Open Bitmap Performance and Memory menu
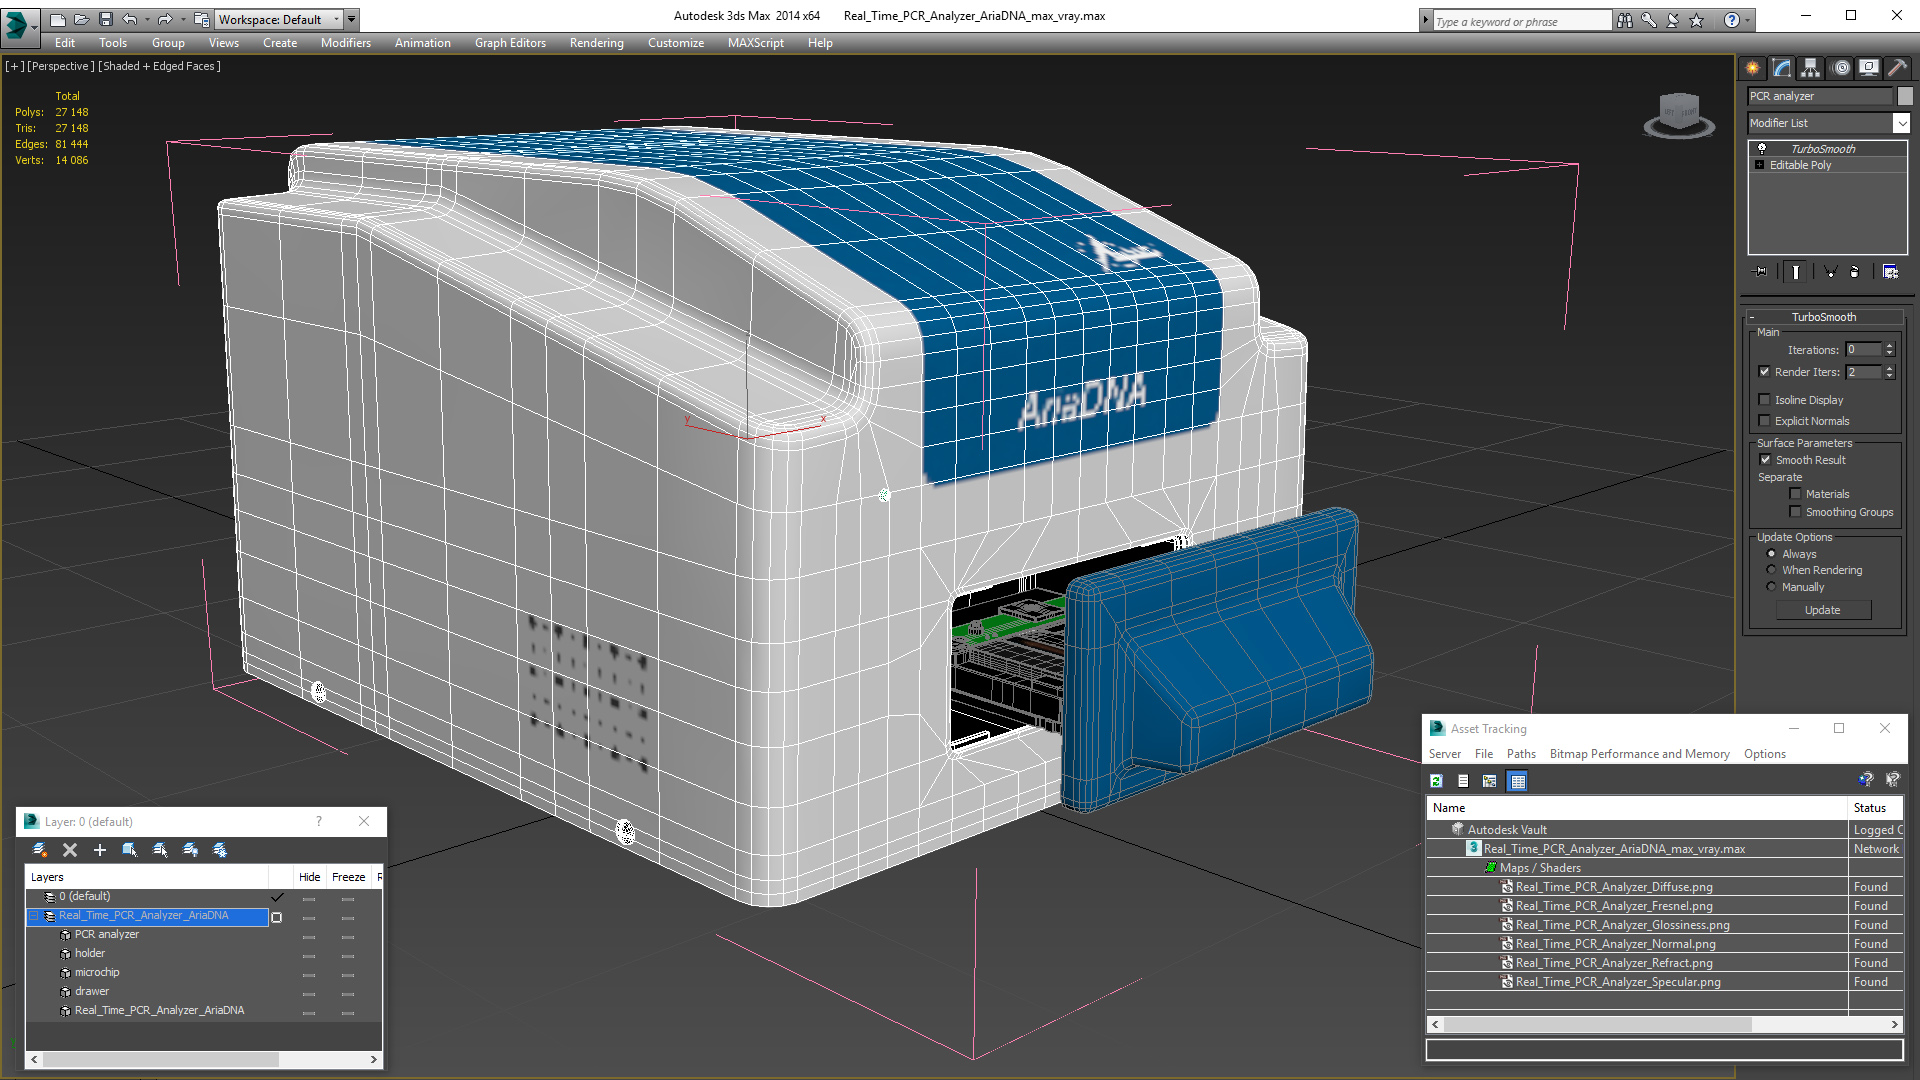 coord(1639,754)
